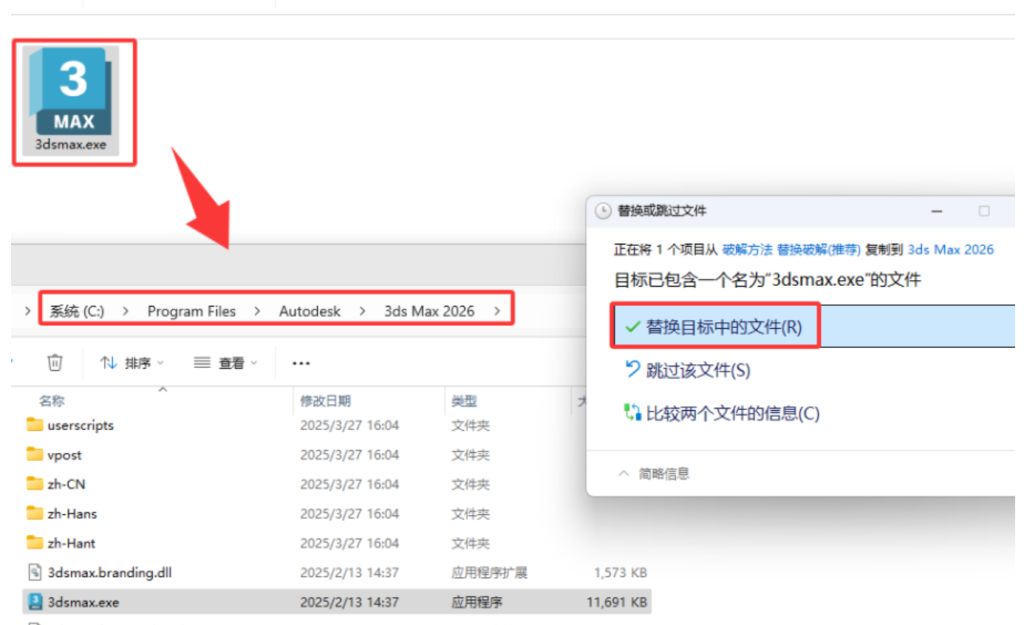Sort by 名称 column header
1024x625 pixels.
click(52, 401)
